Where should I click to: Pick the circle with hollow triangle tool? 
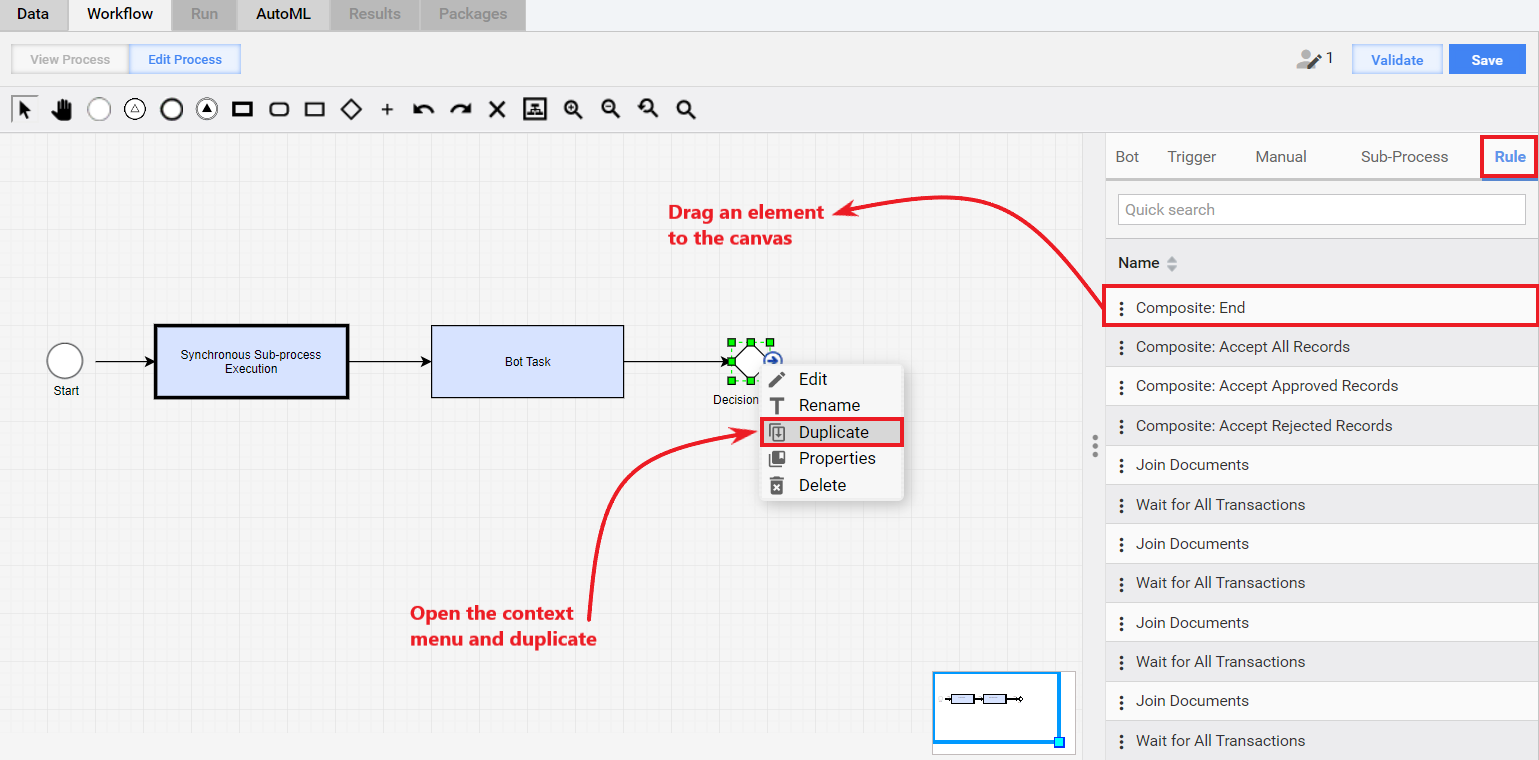135,109
